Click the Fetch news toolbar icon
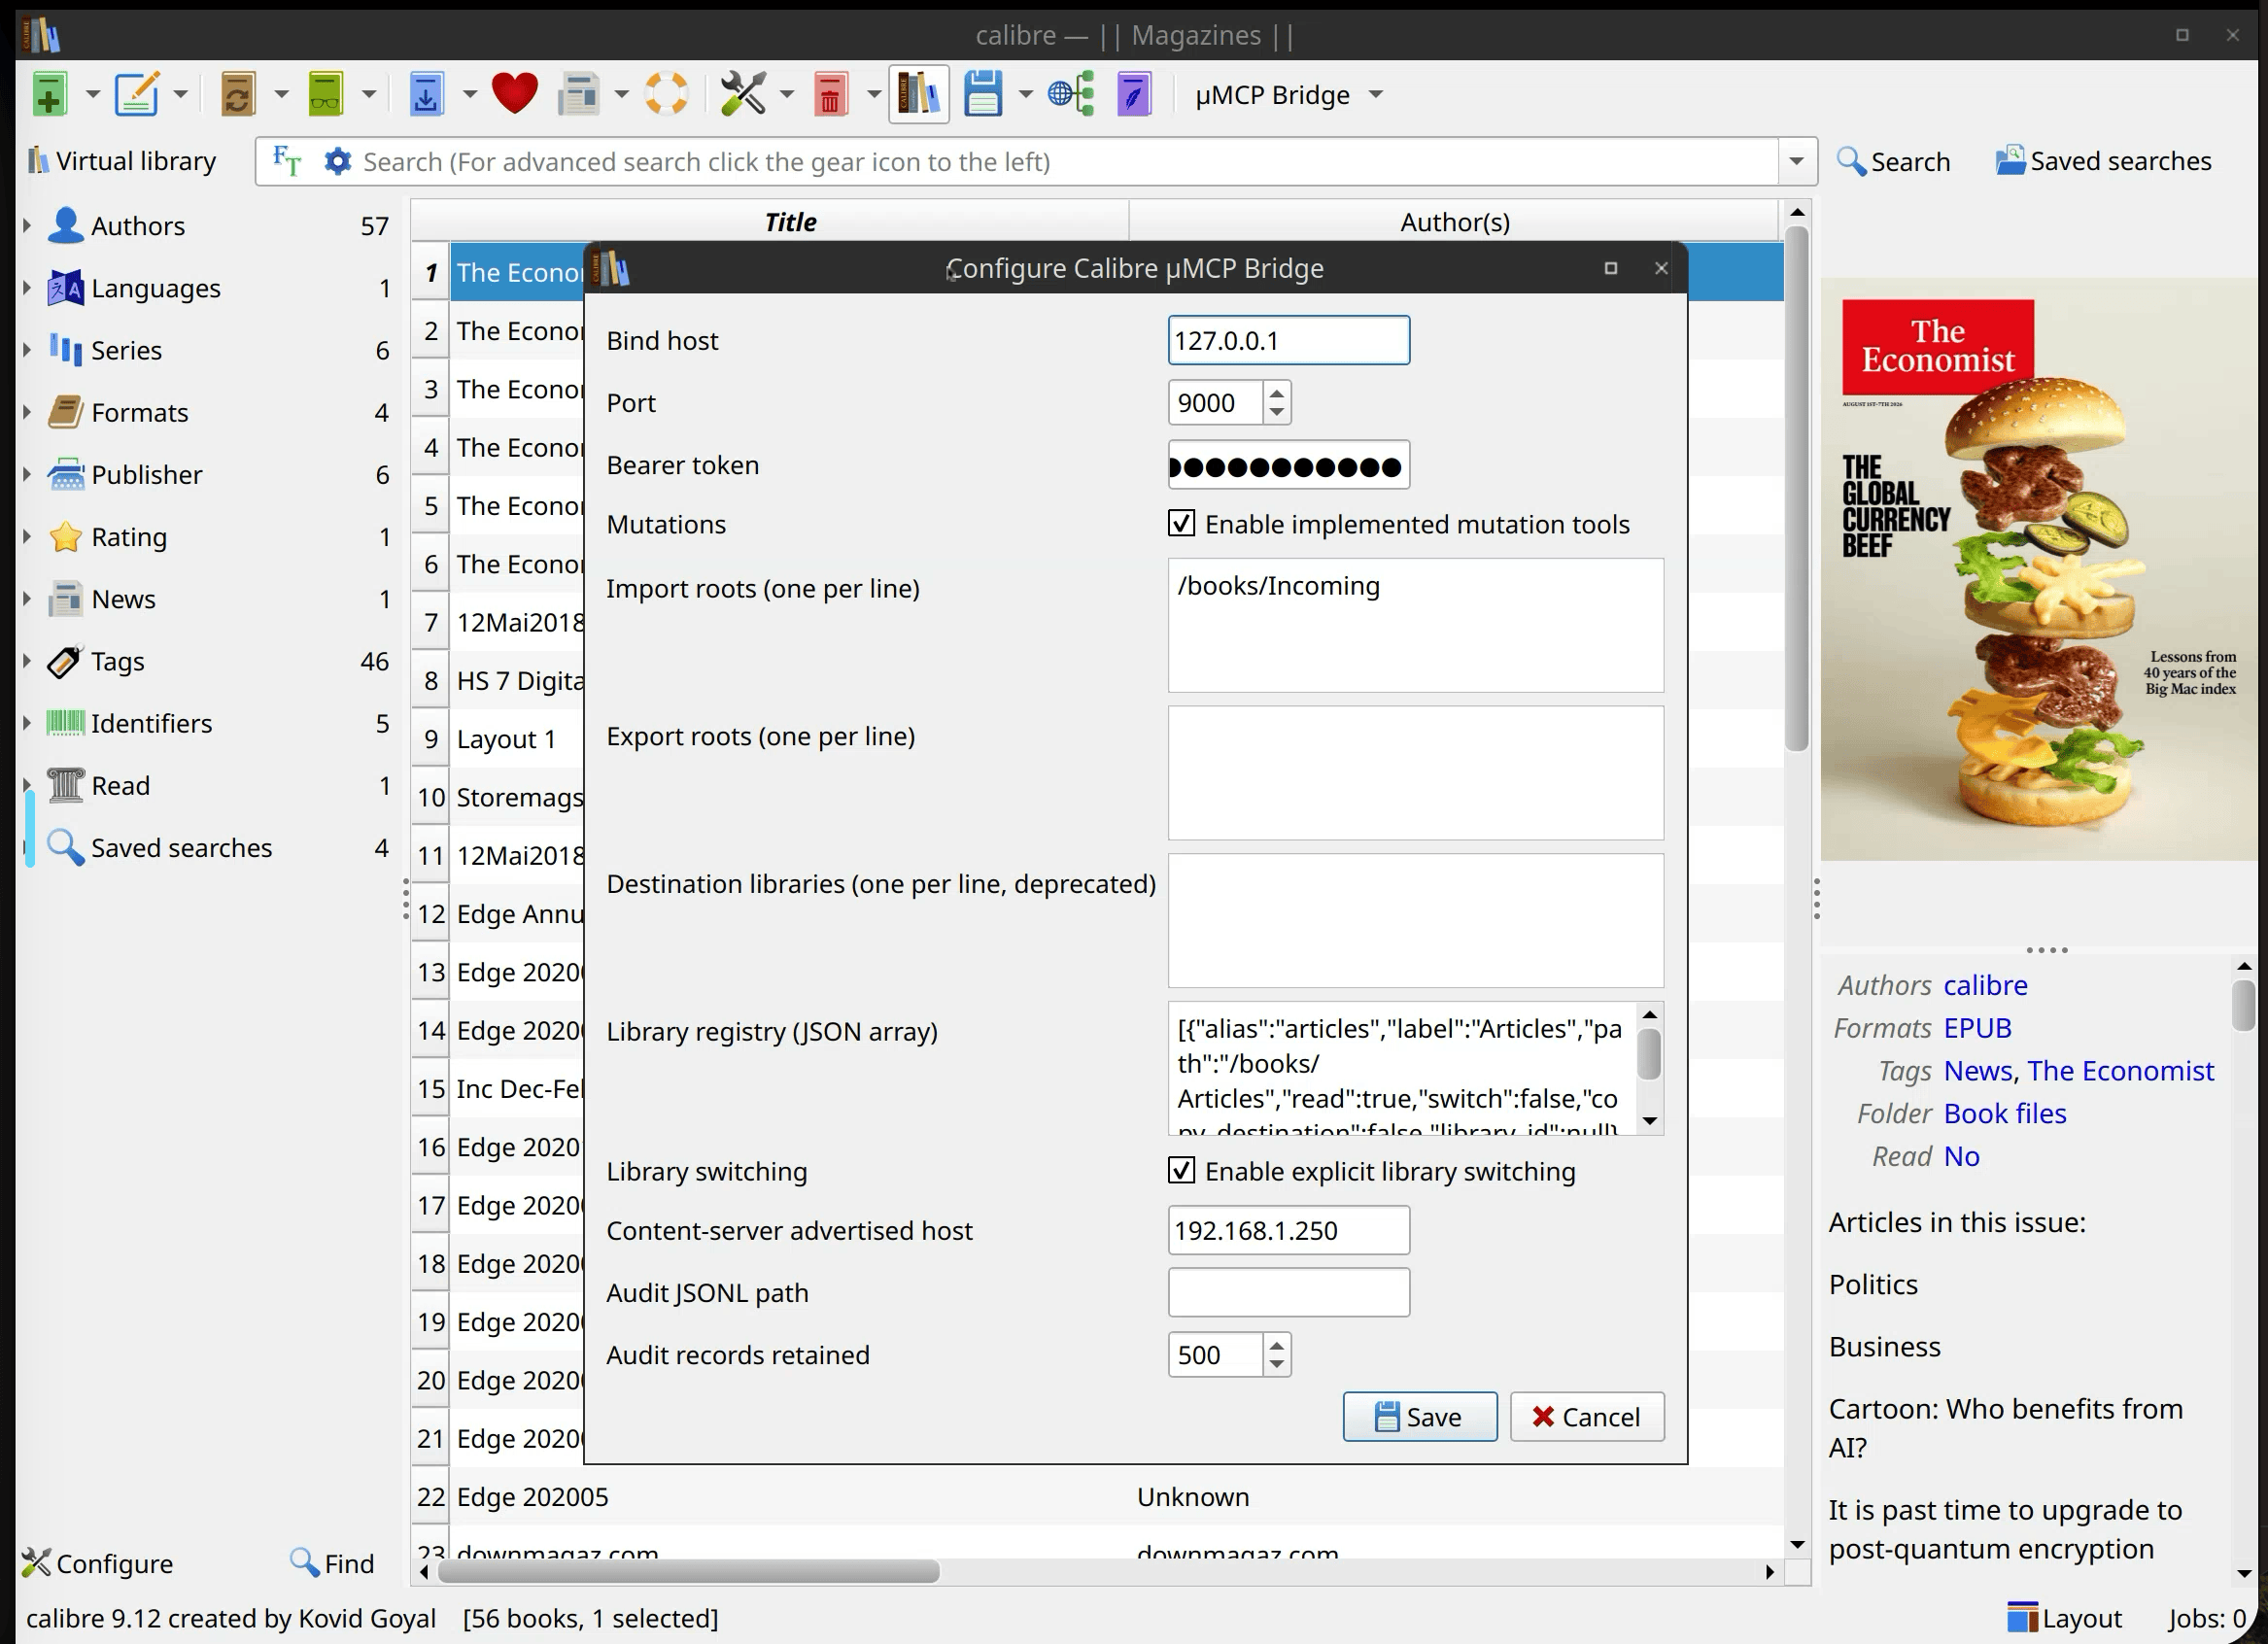2268x1644 pixels. (578, 95)
